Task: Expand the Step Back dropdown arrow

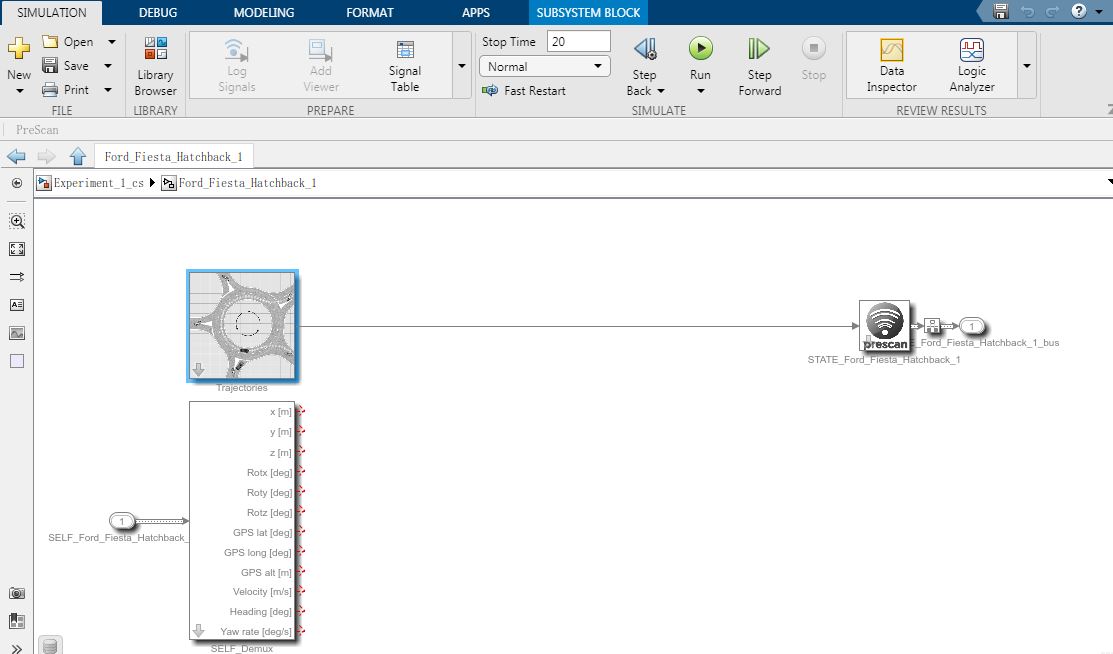Action: pyautogui.click(x=661, y=91)
